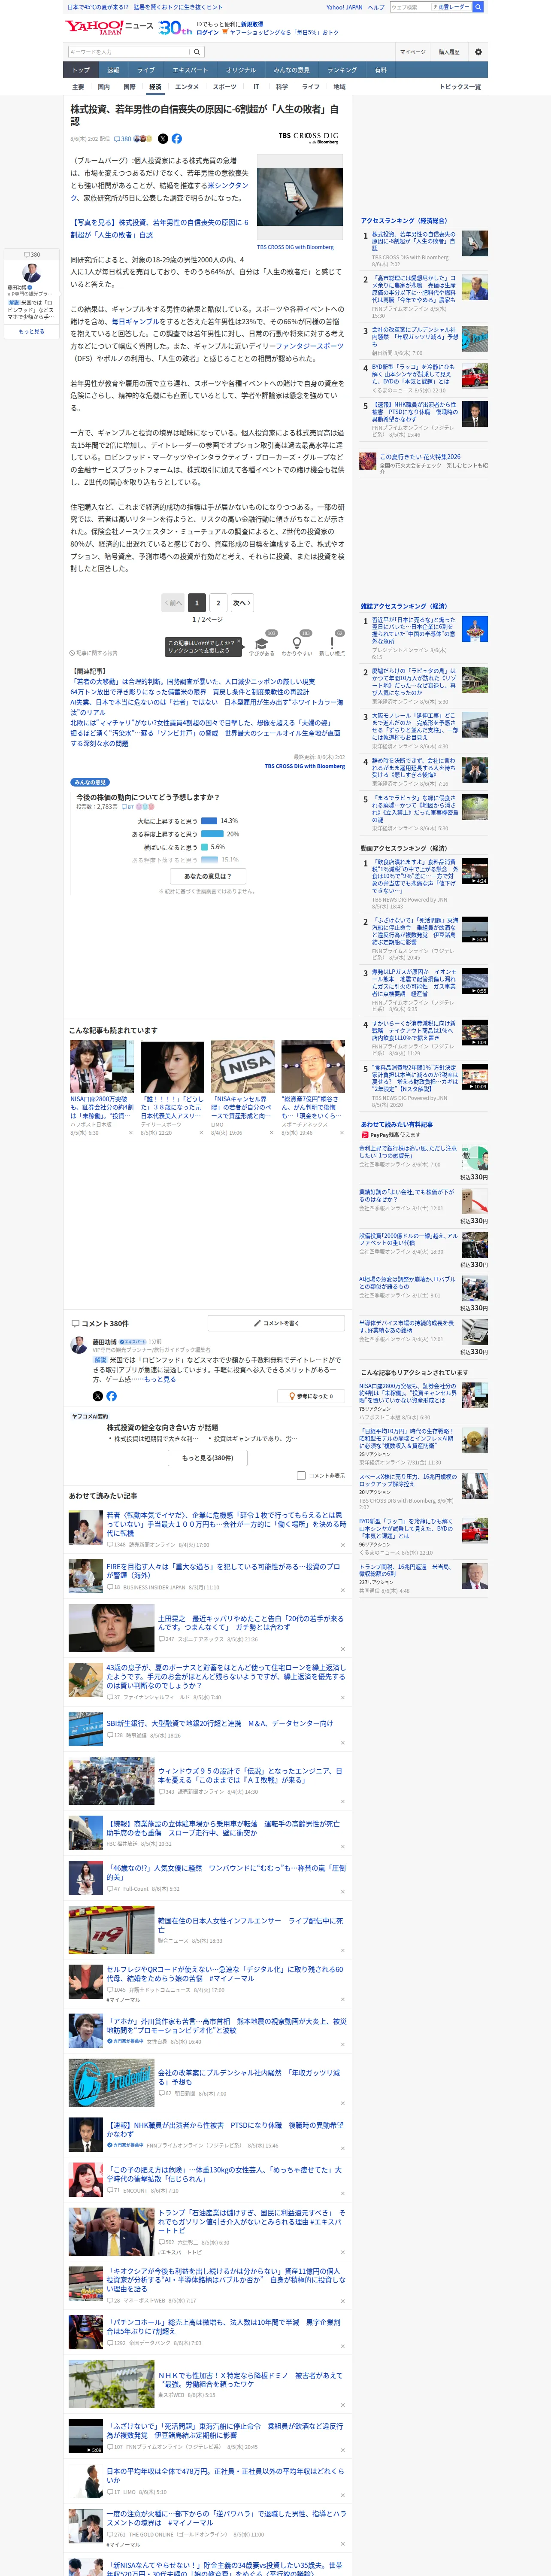Open the トップ tab
This screenshot has height=2576, width=551.
81,70
